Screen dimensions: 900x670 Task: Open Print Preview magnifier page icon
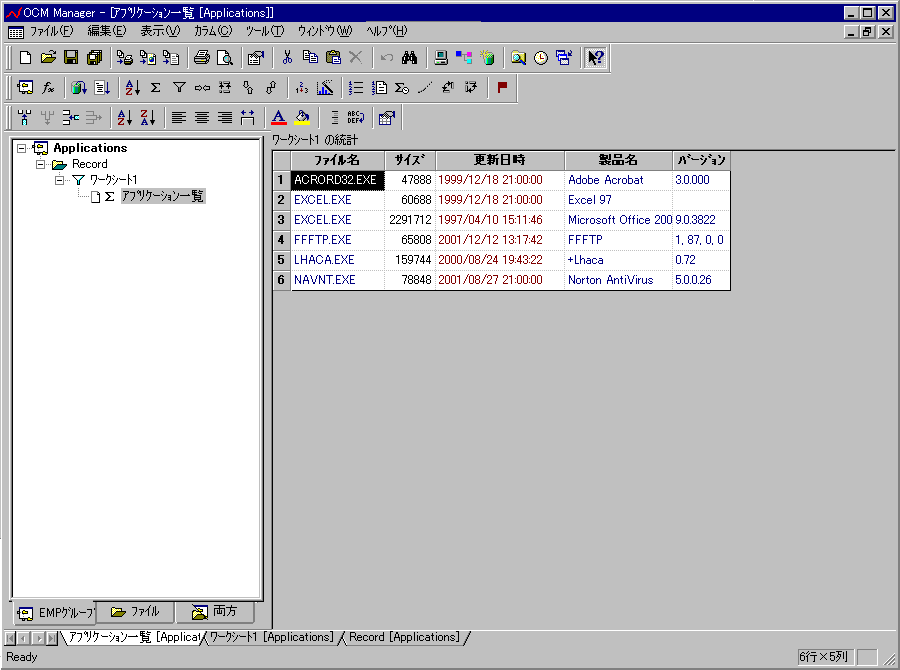coord(224,57)
